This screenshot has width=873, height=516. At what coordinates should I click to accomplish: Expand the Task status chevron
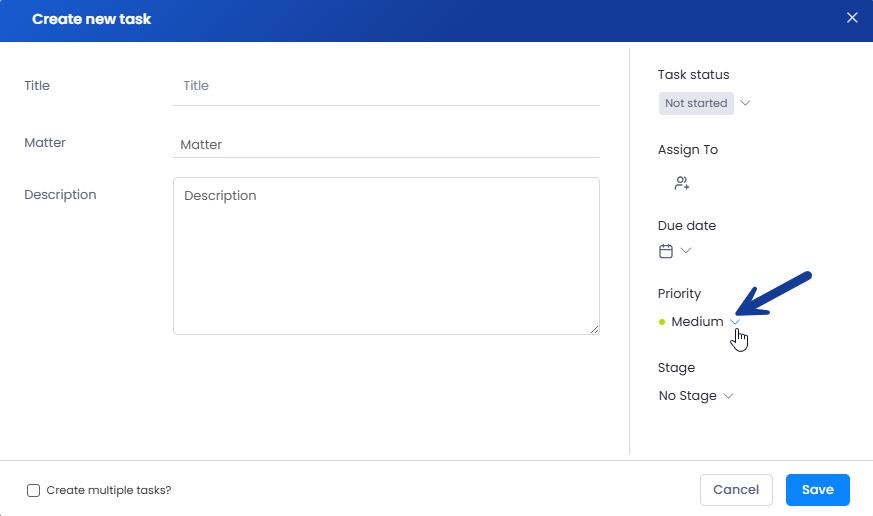(x=746, y=103)
